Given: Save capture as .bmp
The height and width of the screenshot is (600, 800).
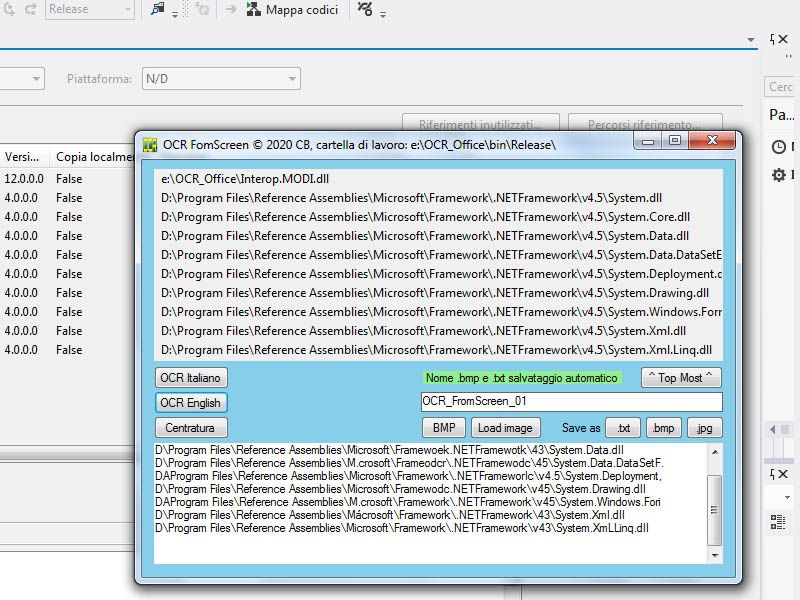Looking at the screenshot, I should pyautogui.click(x=663, y=428).
